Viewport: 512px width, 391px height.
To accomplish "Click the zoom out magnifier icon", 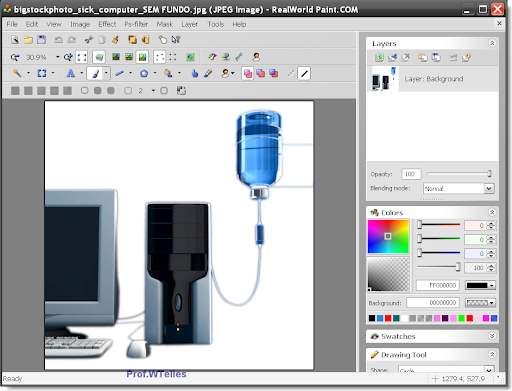I will pos(15,57).
